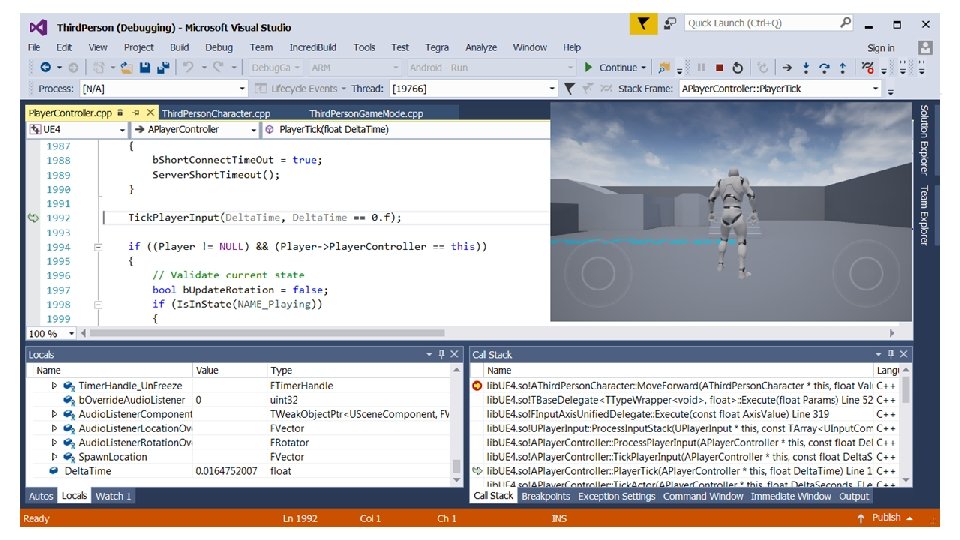Click the Step Out icon
Viewport: 960px width, 540px height.
tap(842, 67)
